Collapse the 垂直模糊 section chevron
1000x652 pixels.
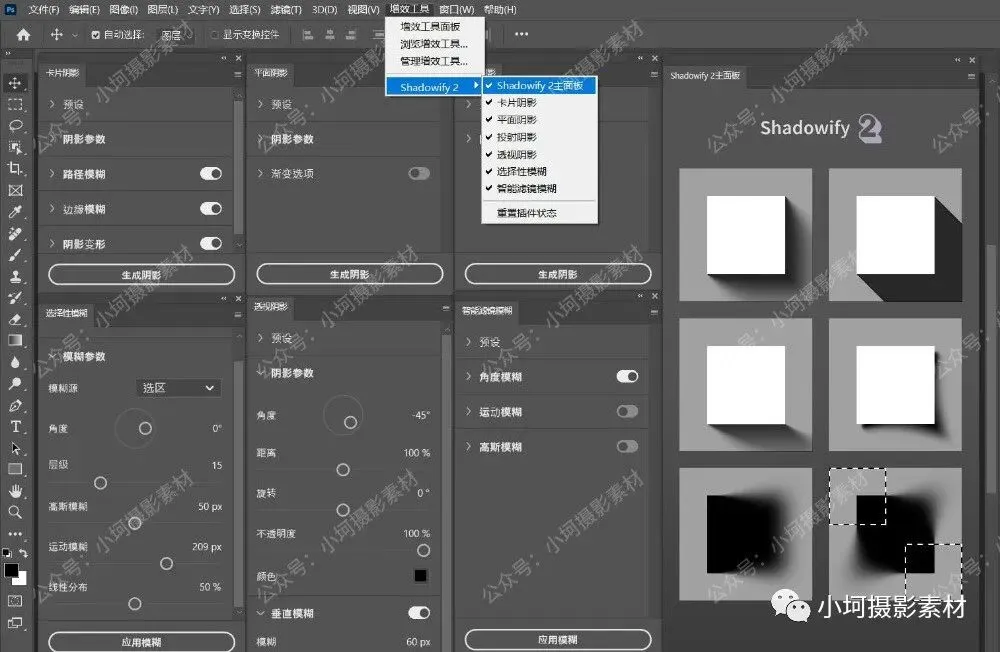coord(260,613)
